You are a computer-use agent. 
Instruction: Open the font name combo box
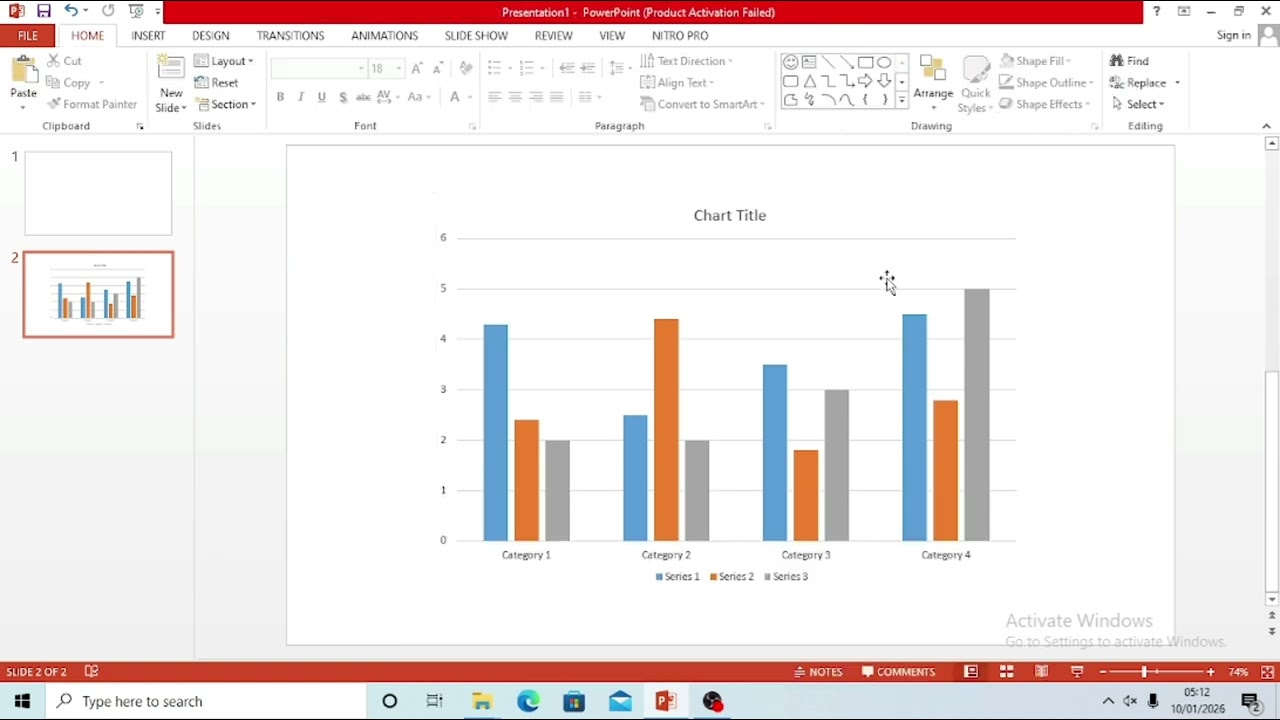coord(319,68)
